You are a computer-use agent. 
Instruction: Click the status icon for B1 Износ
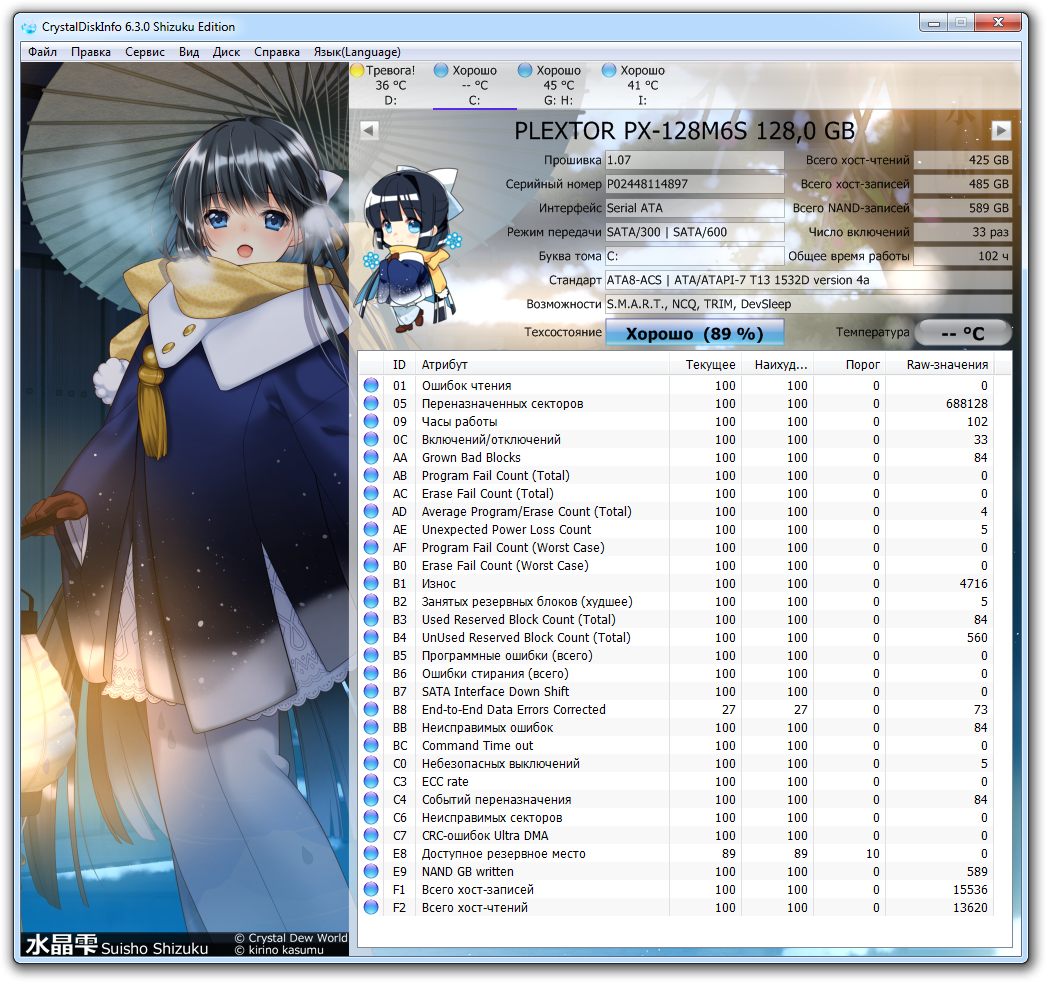click(371, 584)
